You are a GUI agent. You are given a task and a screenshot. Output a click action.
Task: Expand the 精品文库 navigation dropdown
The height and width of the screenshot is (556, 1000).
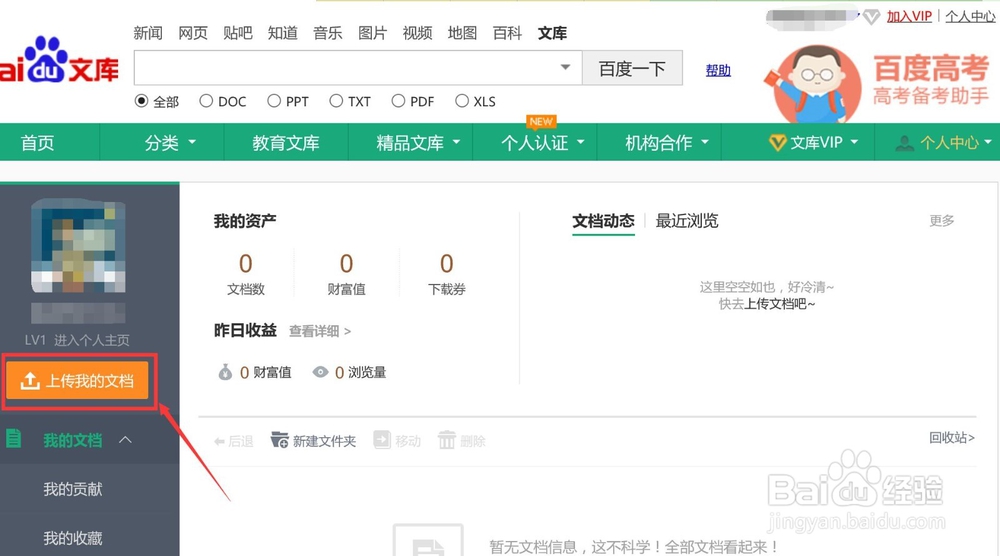[456, 142]
